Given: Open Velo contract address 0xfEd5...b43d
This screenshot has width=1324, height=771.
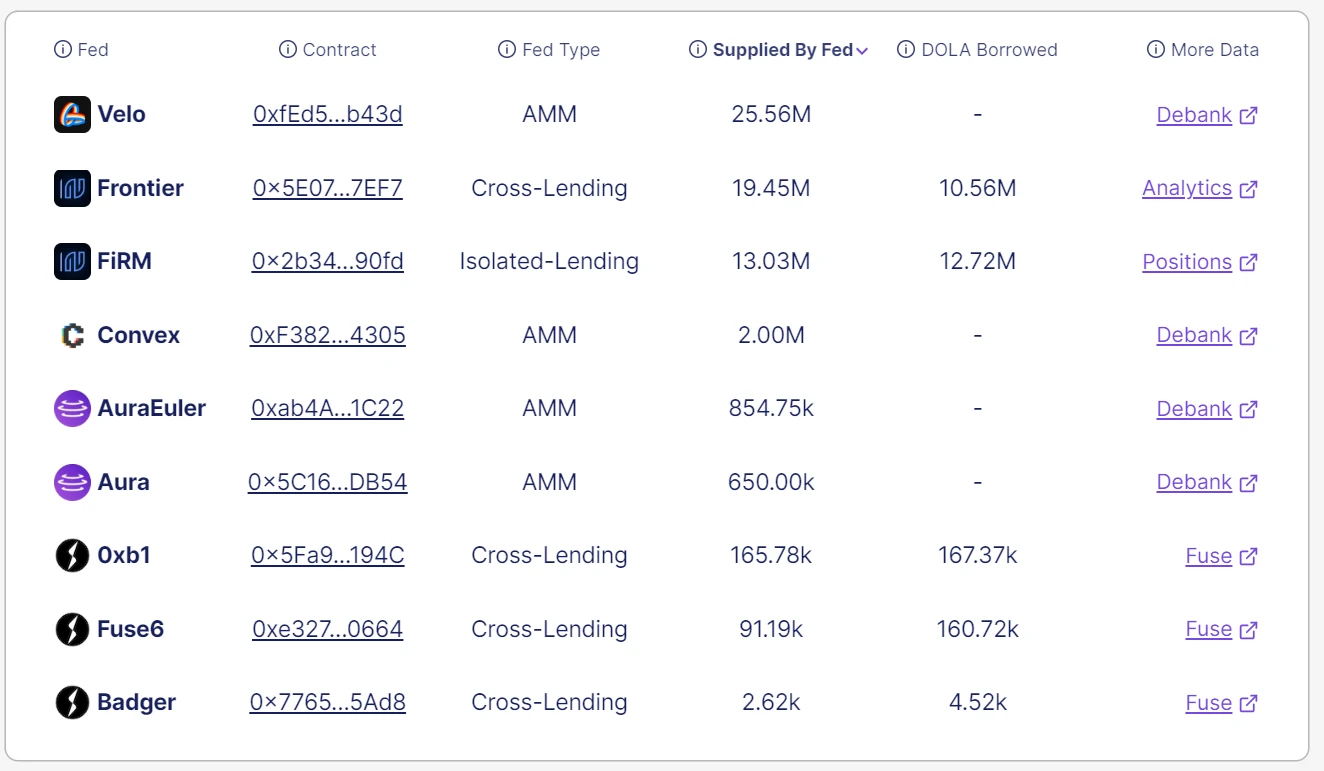Looking at the screenshot, I should tap(328, 115).
